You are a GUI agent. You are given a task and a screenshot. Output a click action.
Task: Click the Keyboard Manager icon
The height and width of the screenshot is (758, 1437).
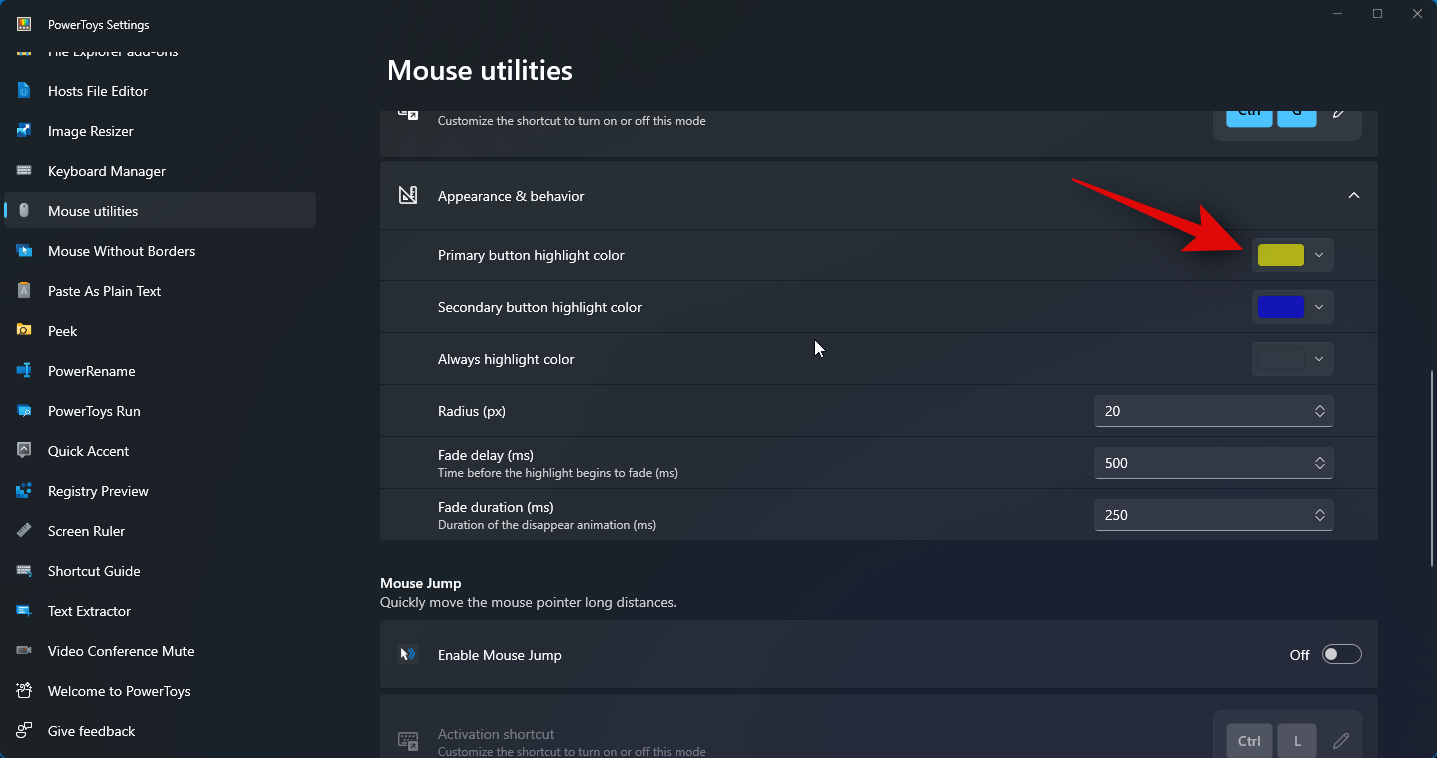(x=25, y=171)
